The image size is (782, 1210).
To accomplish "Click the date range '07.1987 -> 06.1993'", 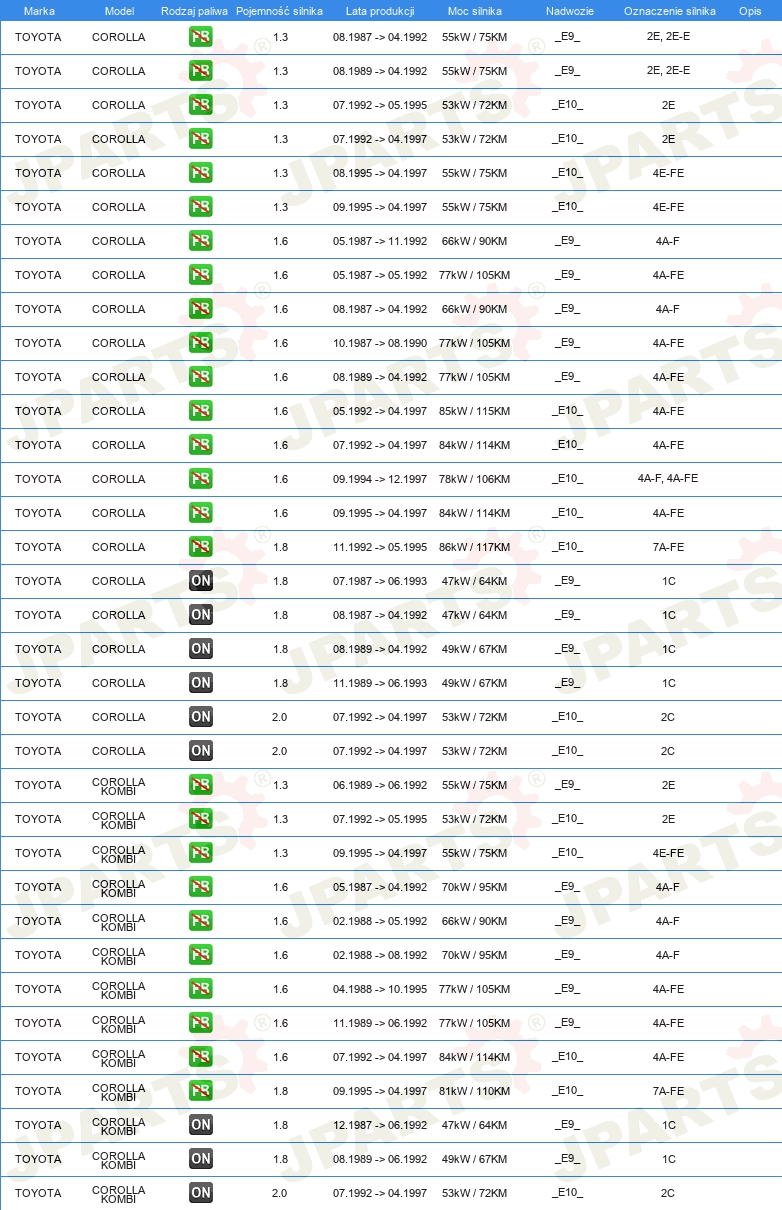I will (380, 581).
